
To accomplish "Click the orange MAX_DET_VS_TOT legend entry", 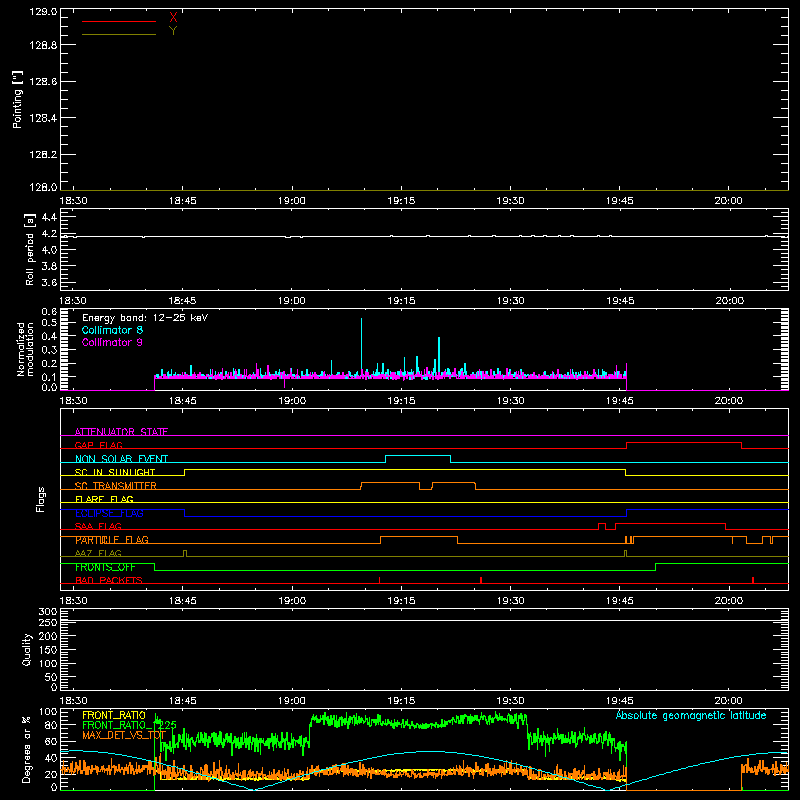I will [124, 735].
